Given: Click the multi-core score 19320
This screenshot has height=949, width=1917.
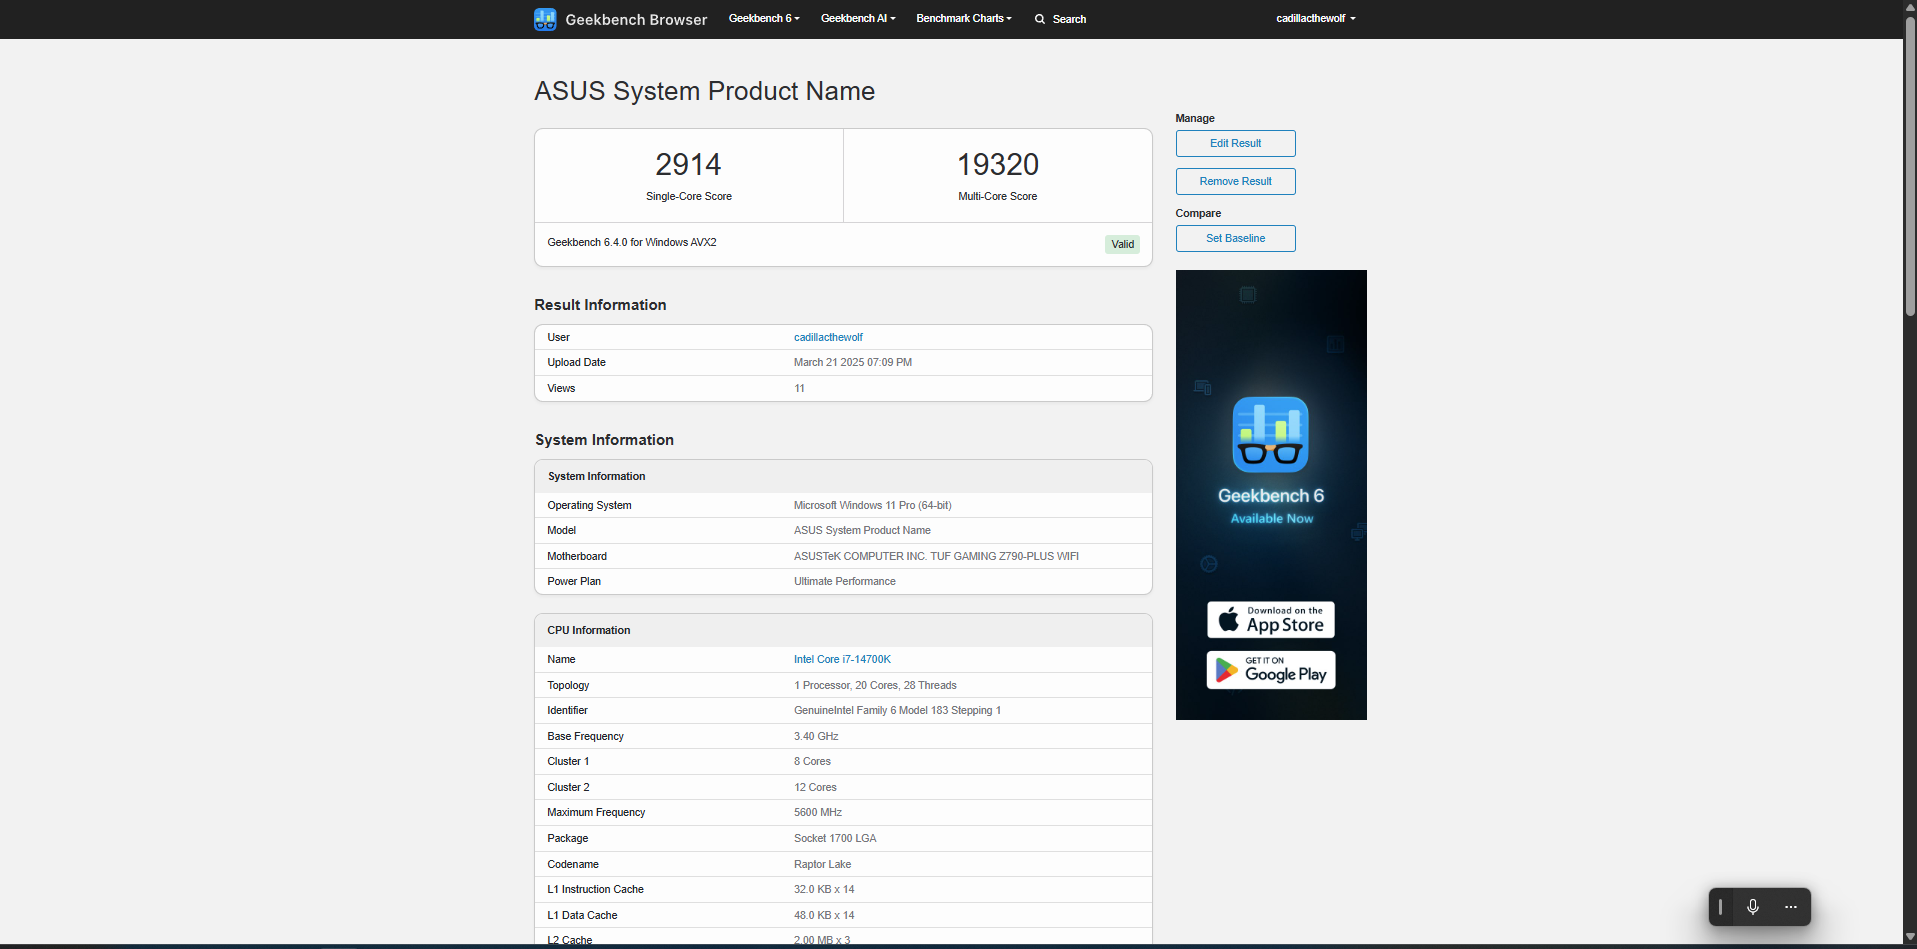Looking at the screenshot, I should pyautogui.click(x=998, y=164).
